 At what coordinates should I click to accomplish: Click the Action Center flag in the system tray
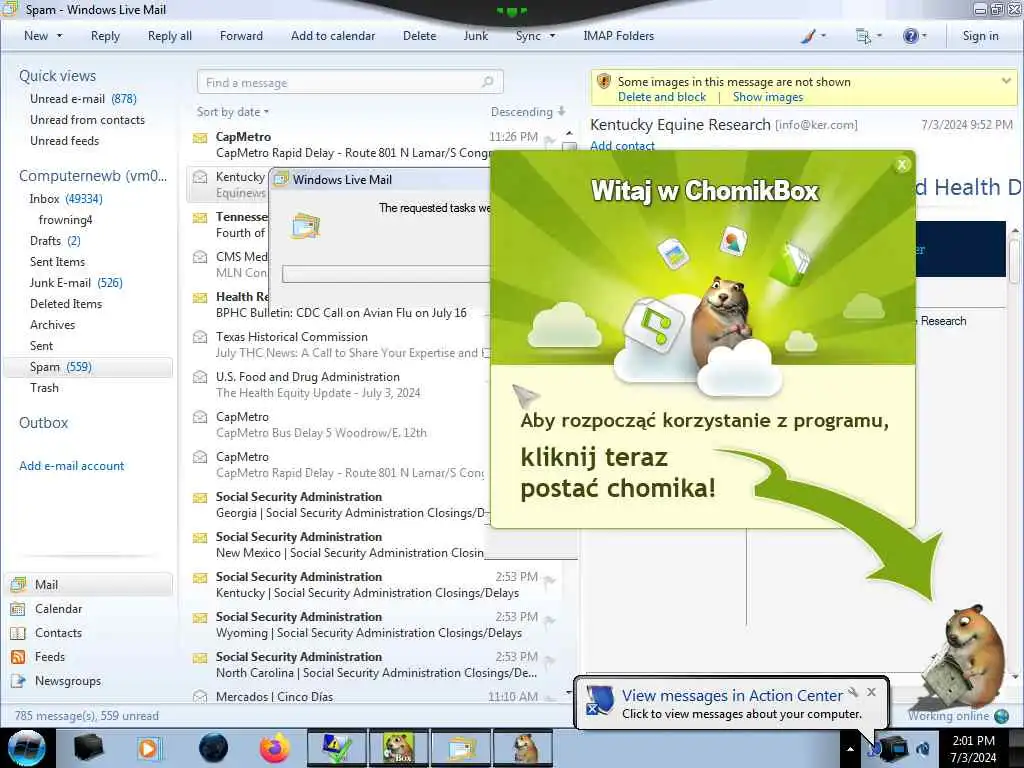(874, 748)
